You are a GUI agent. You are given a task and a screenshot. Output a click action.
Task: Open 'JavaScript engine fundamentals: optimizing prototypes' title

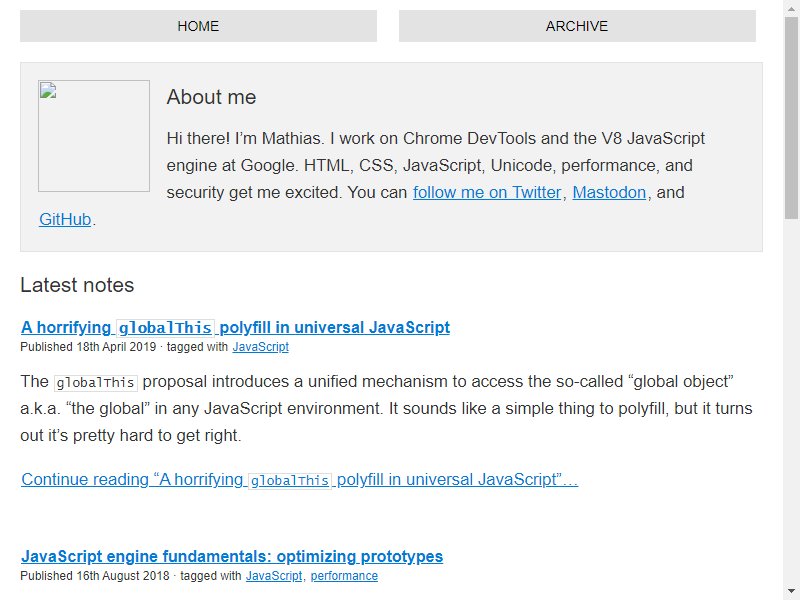point(232,556)
